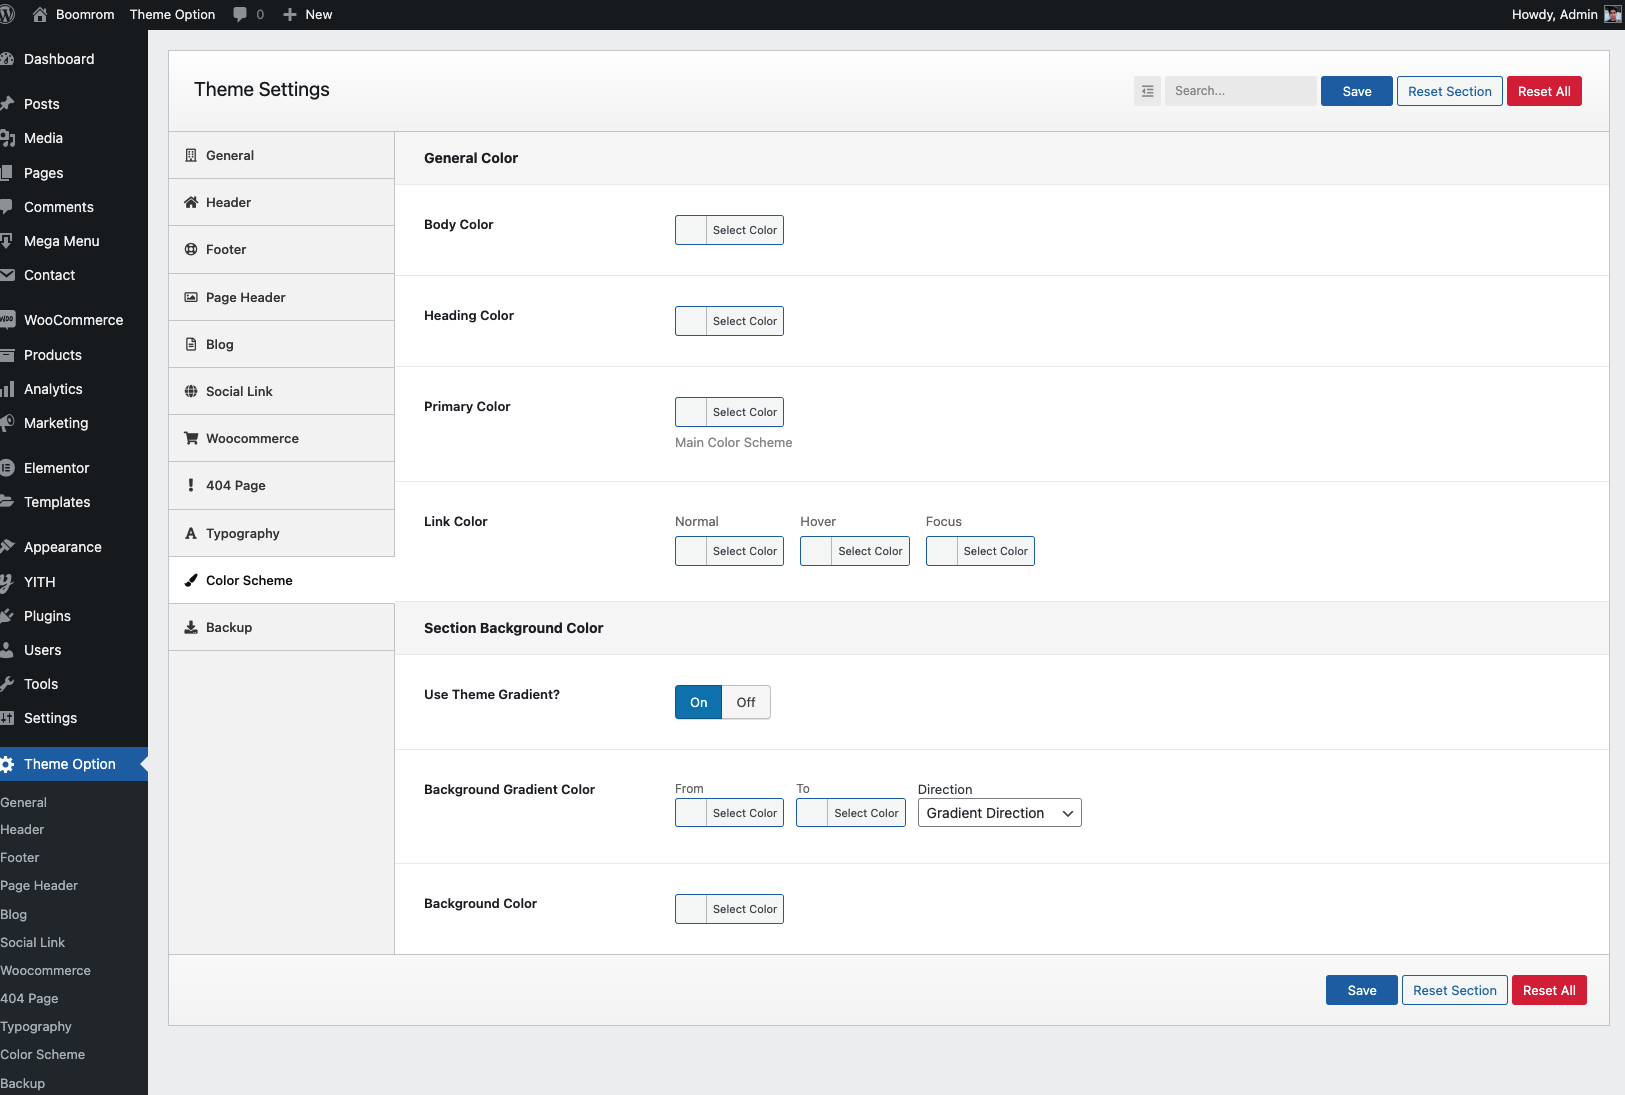The width and height of the screenshot is (1625, 1095).
Task: Select the Blog tab document icon
Action: [x=191, y=344]
